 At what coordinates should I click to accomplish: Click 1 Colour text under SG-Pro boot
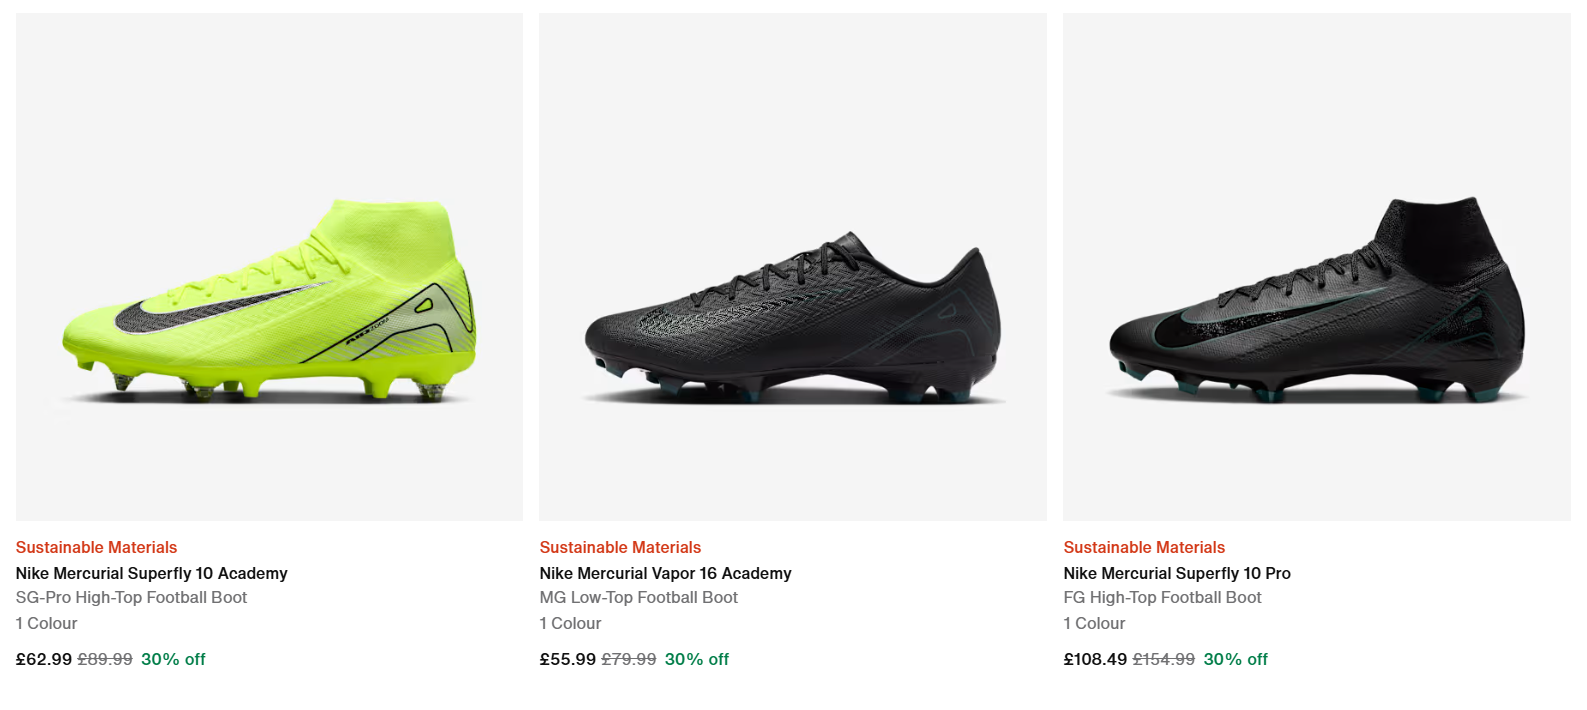(46, 623)
